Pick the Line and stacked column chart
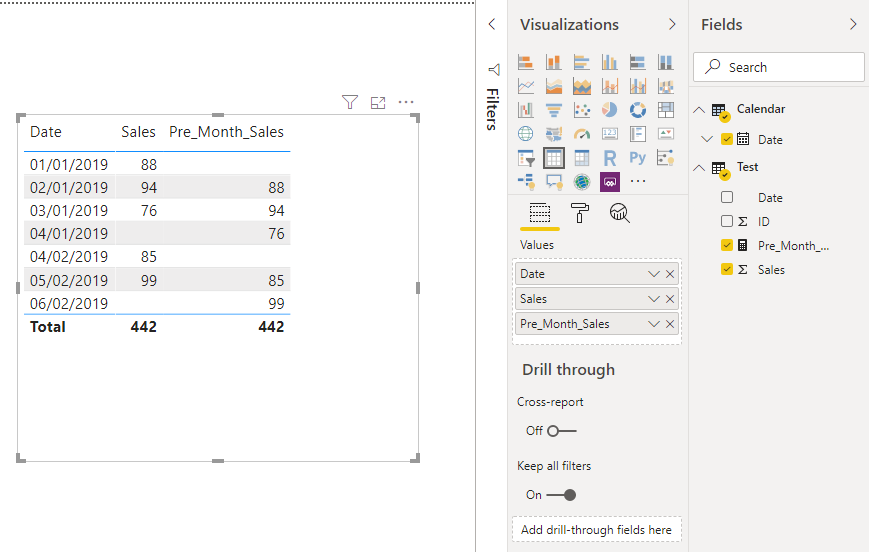This screenshot has width=869, height=552. click(610, 86)
